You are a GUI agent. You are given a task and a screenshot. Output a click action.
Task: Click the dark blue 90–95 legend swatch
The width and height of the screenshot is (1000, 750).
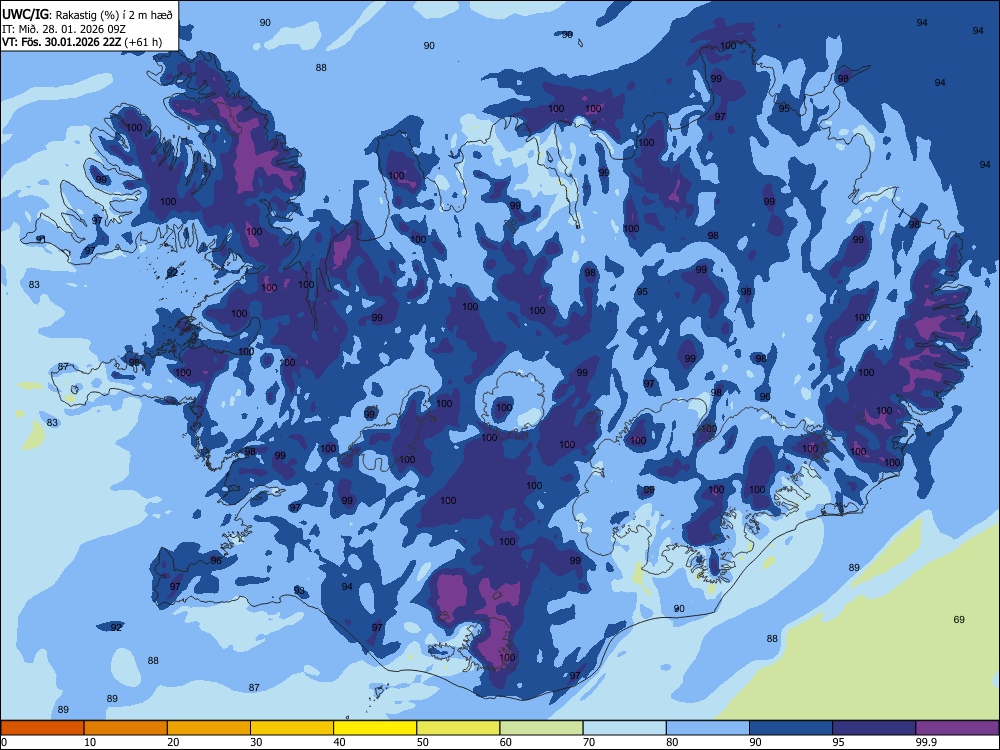point(791,728)
